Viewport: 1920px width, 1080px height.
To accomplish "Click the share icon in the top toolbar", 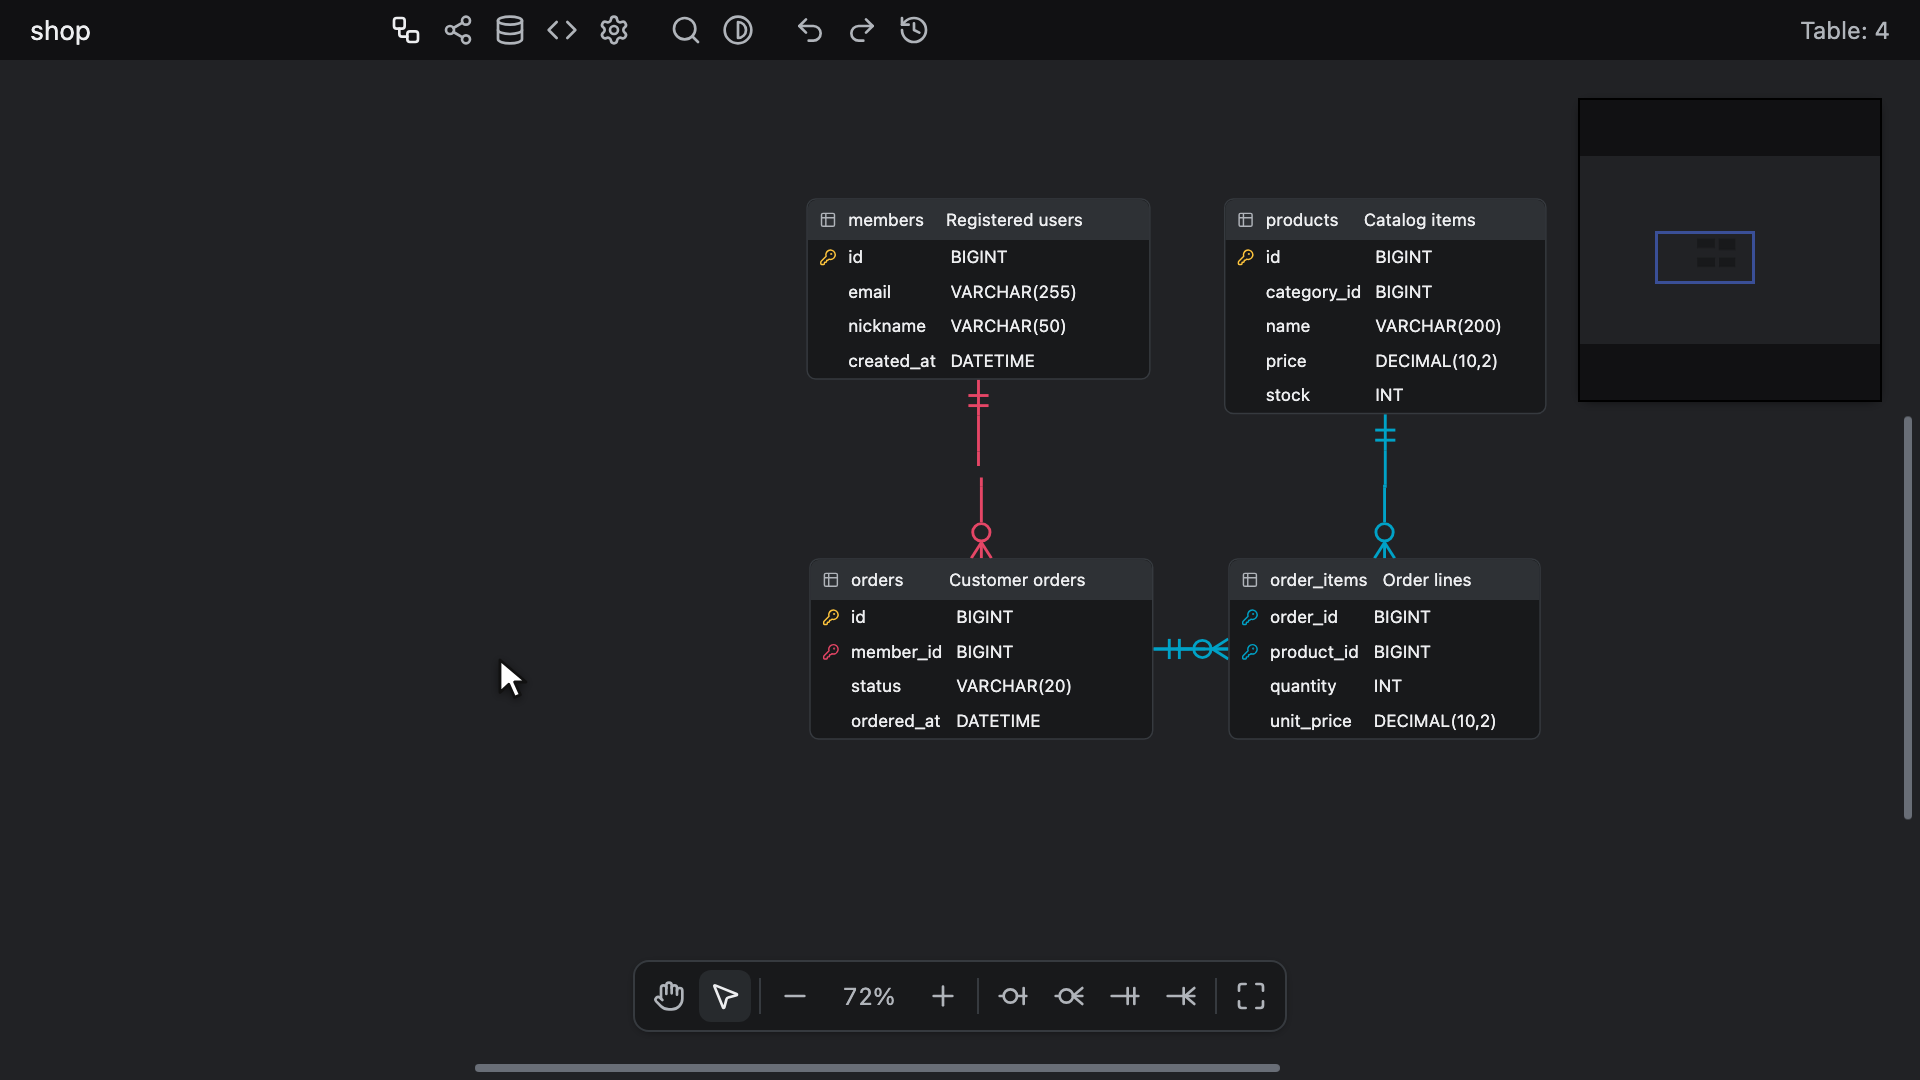I will (x=458, y=30).
